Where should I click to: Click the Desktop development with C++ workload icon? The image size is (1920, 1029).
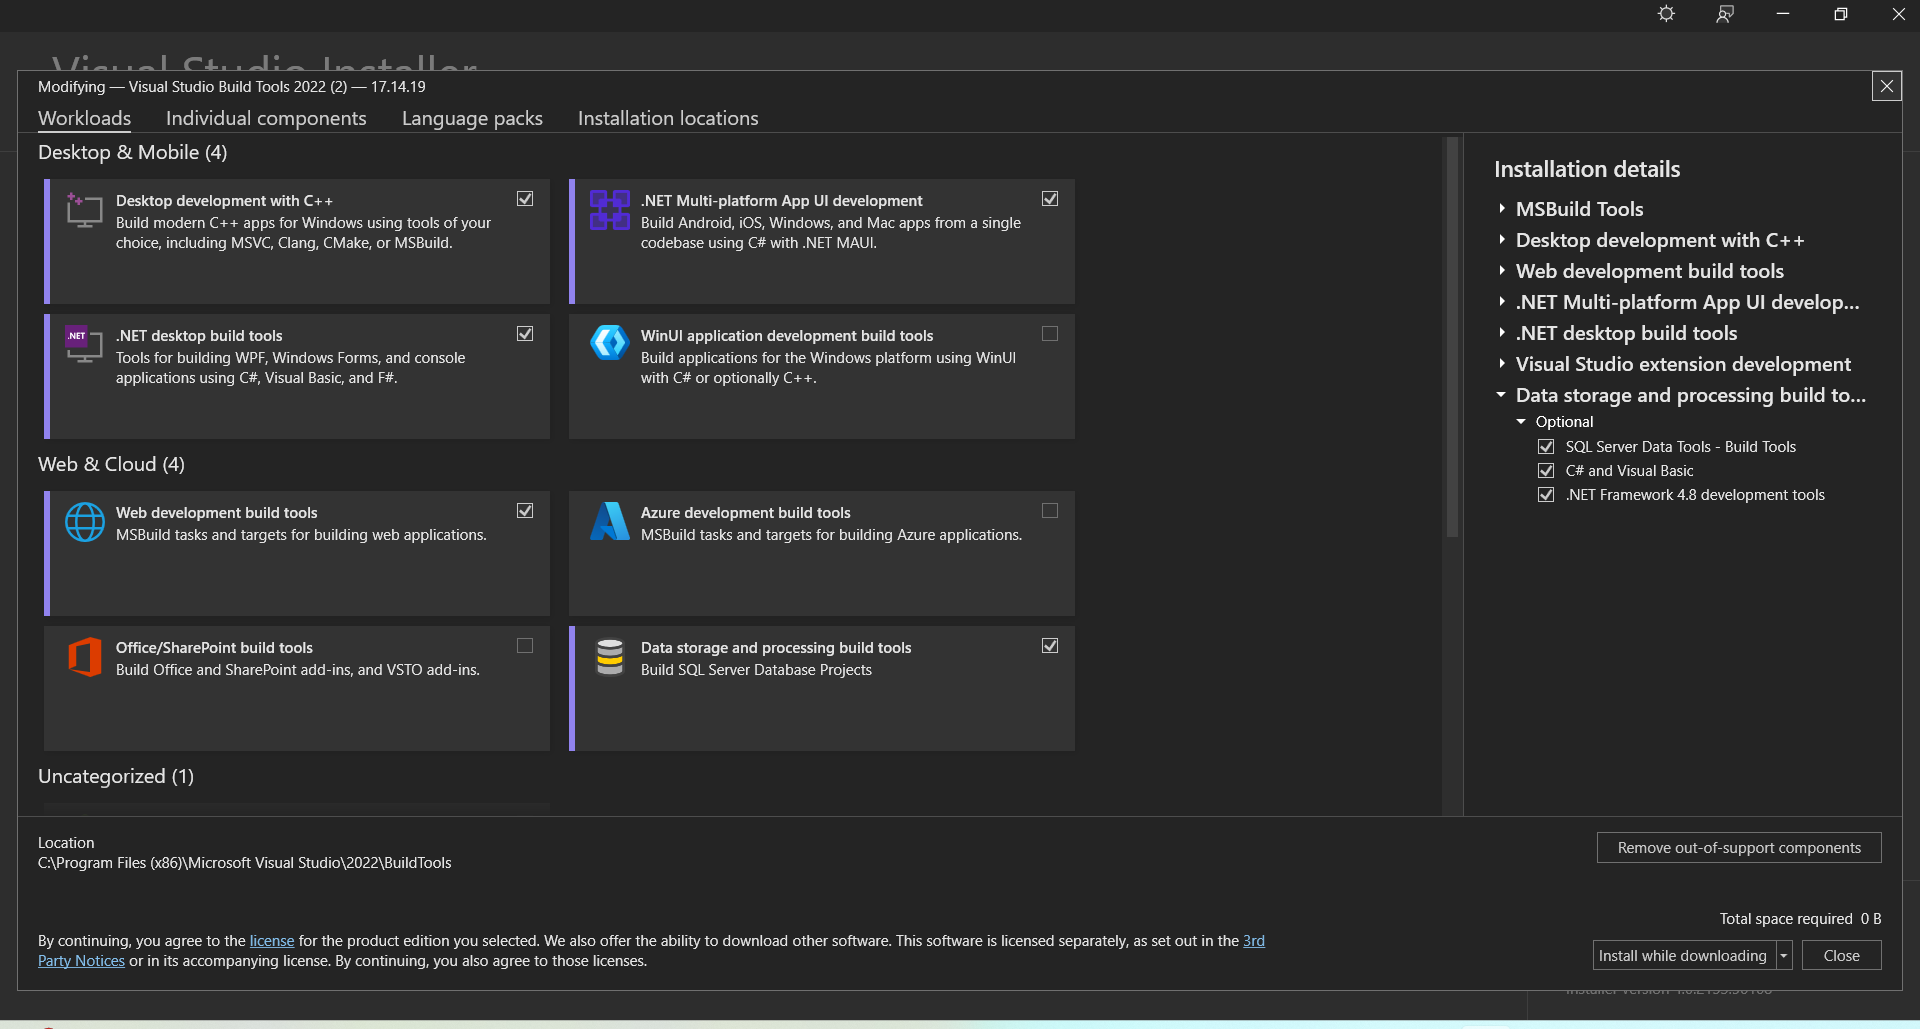(85, 210)
